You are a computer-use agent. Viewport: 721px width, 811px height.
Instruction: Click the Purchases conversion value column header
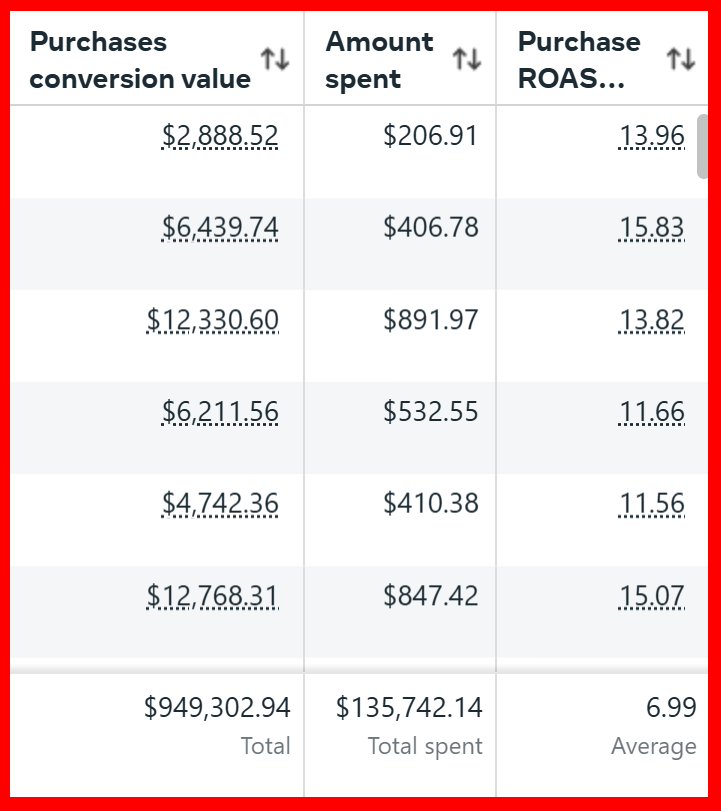140,60
